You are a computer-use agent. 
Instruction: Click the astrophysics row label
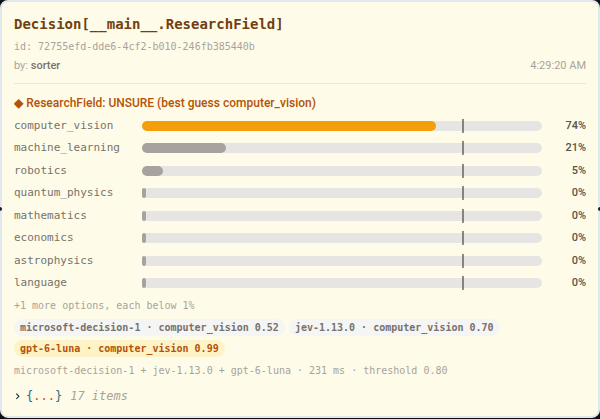click(54, 261)
